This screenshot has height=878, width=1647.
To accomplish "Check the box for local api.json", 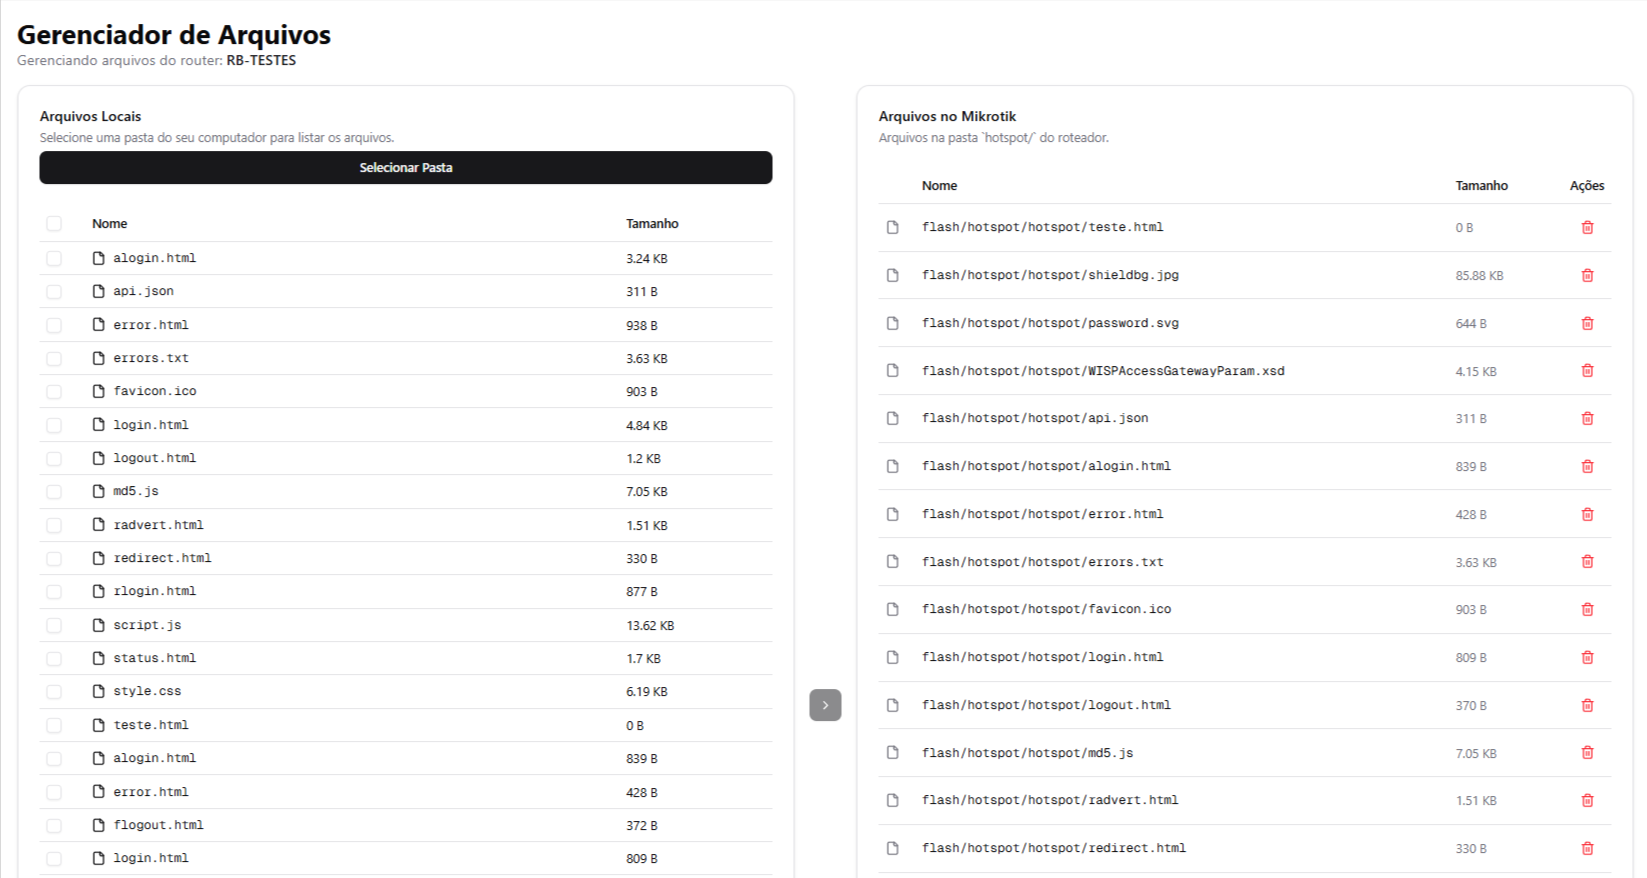I will [x=54, y=291].
